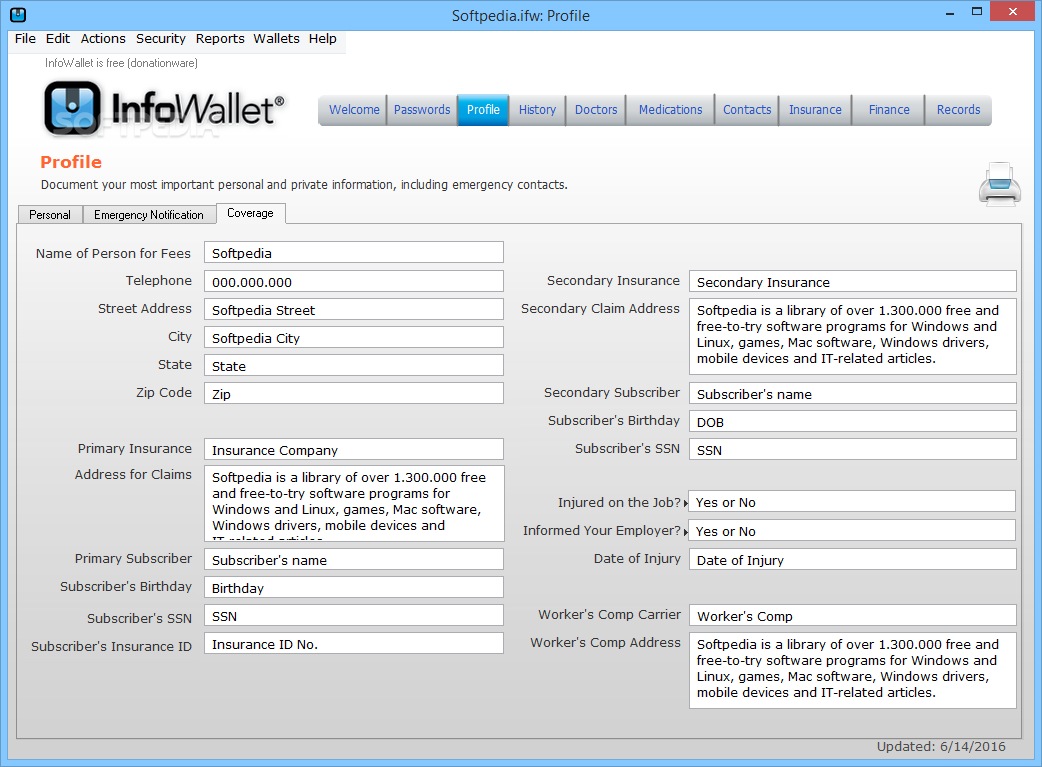Click the Secondary Claim Address text area
The image size is (1042, 767).
click(853, 336)
